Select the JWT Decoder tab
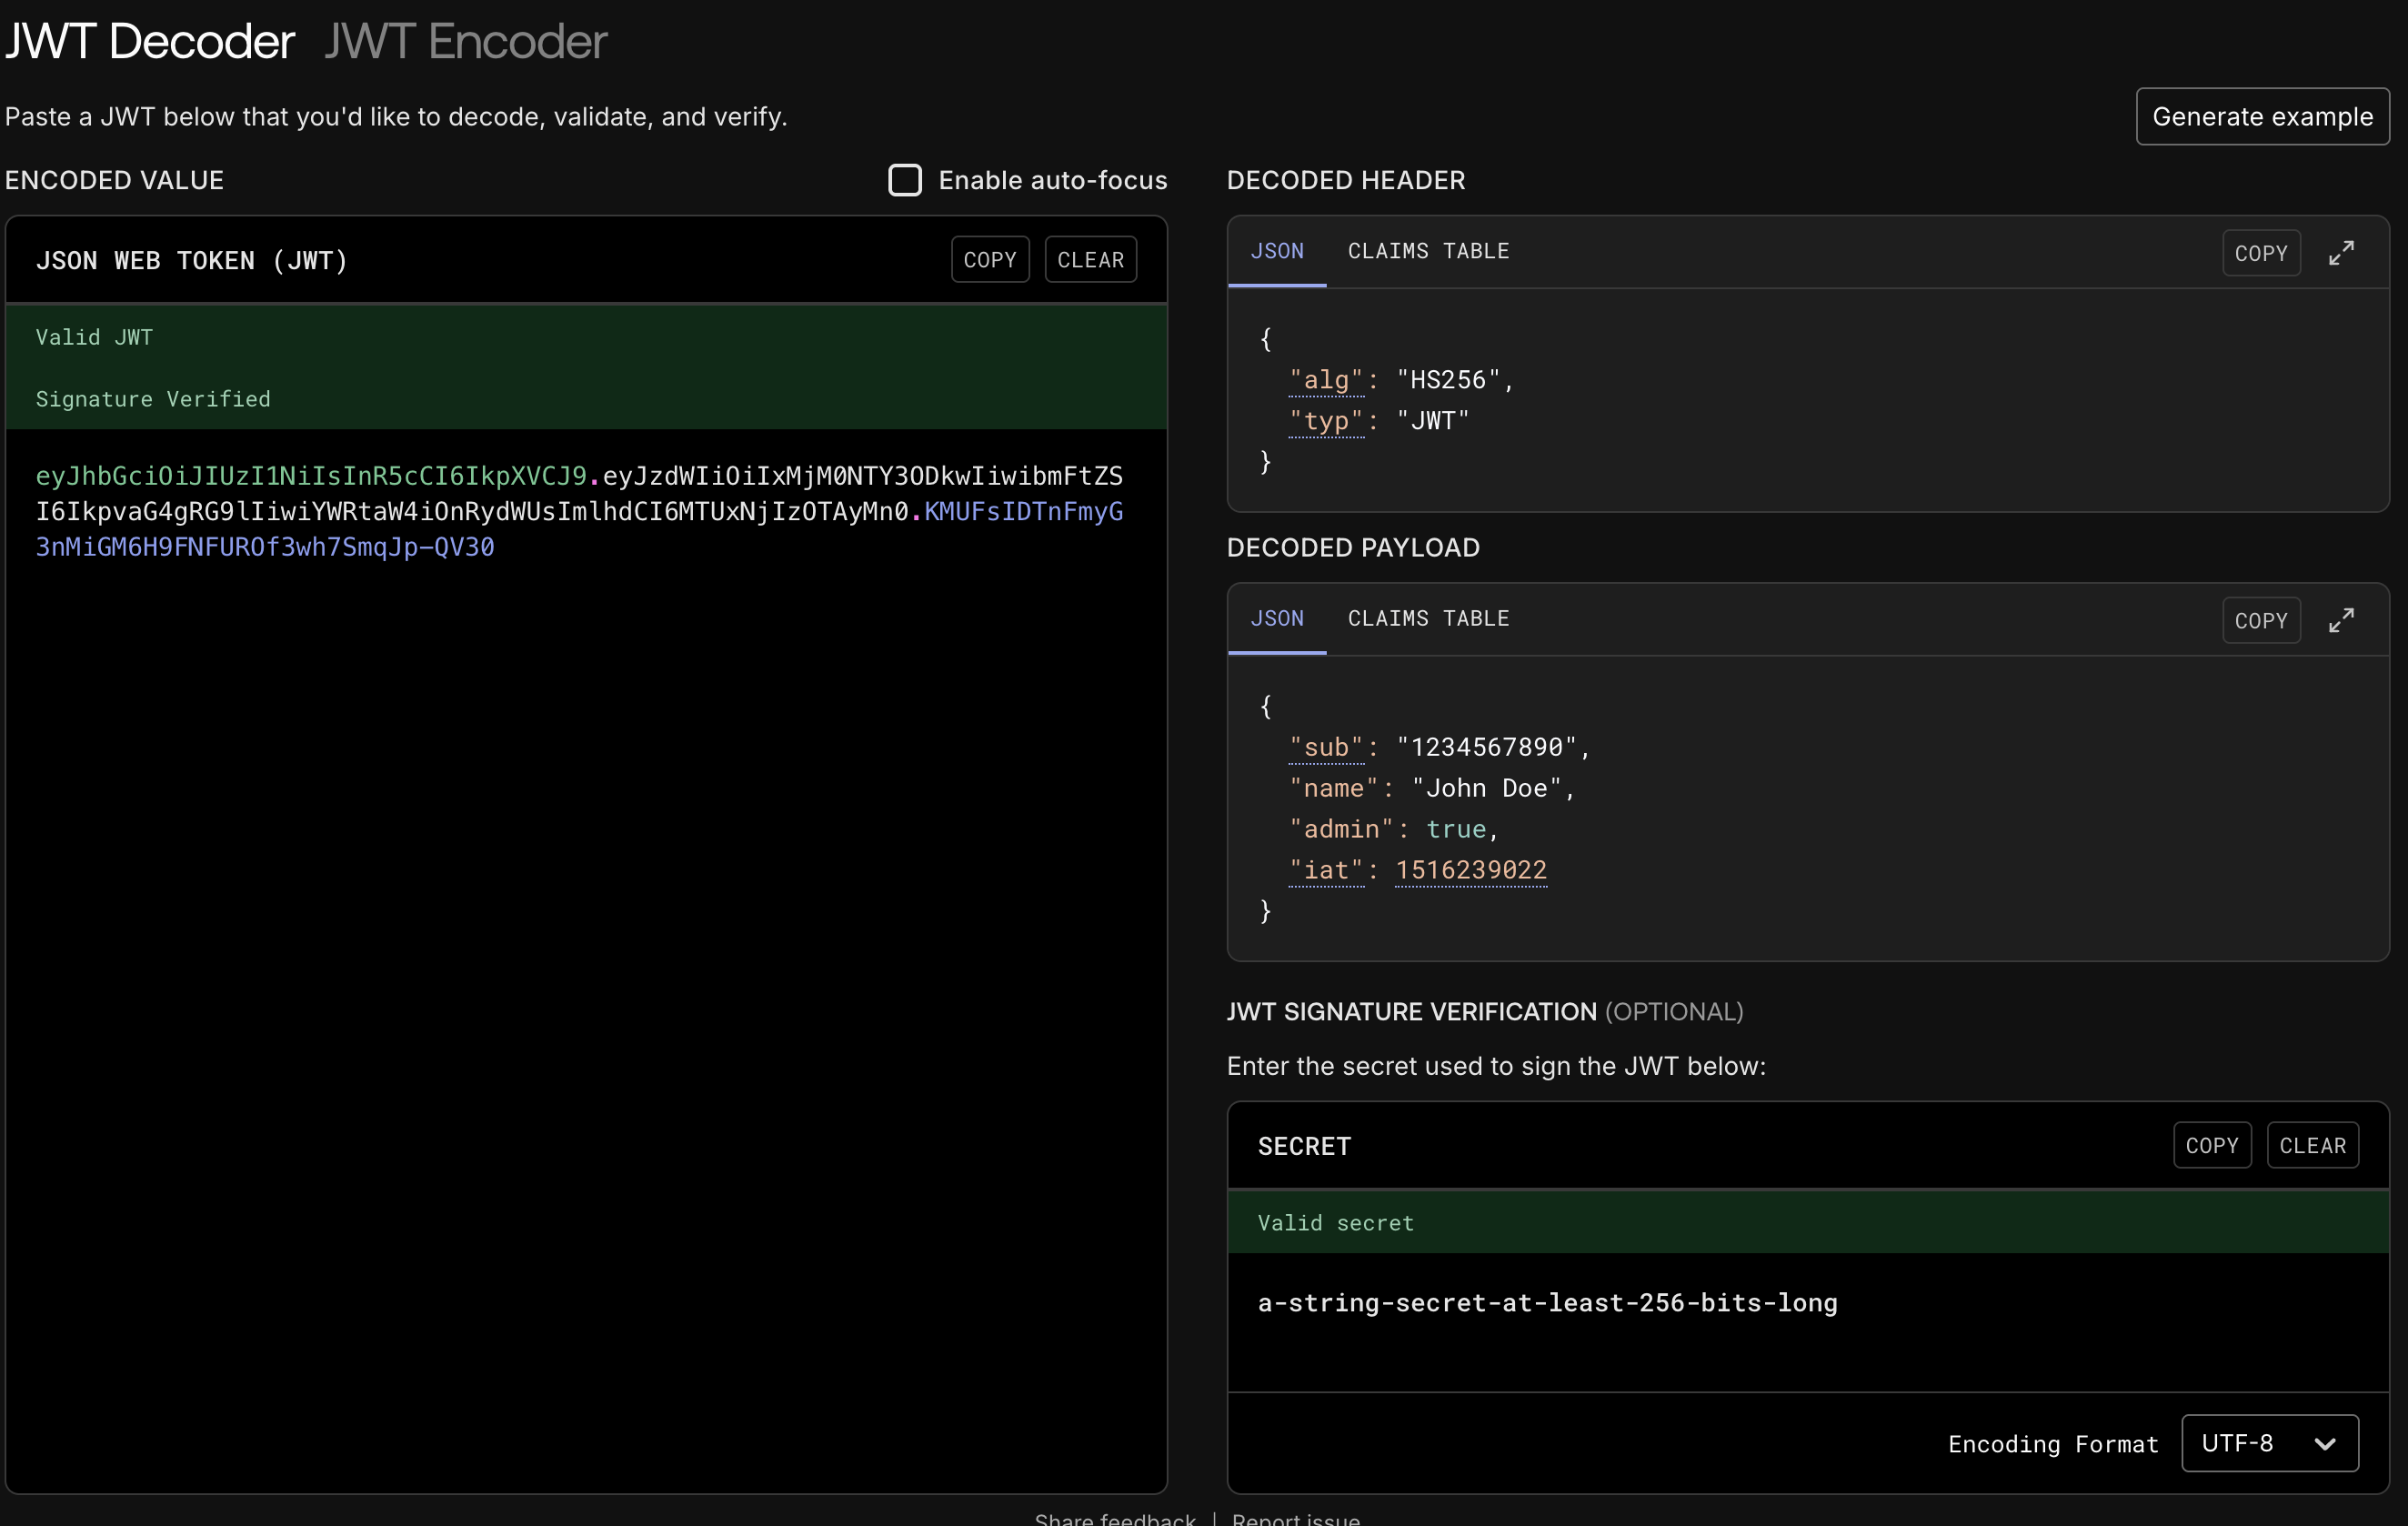This screenshot has height=1526, width=2408. click(x=150, y=42)
